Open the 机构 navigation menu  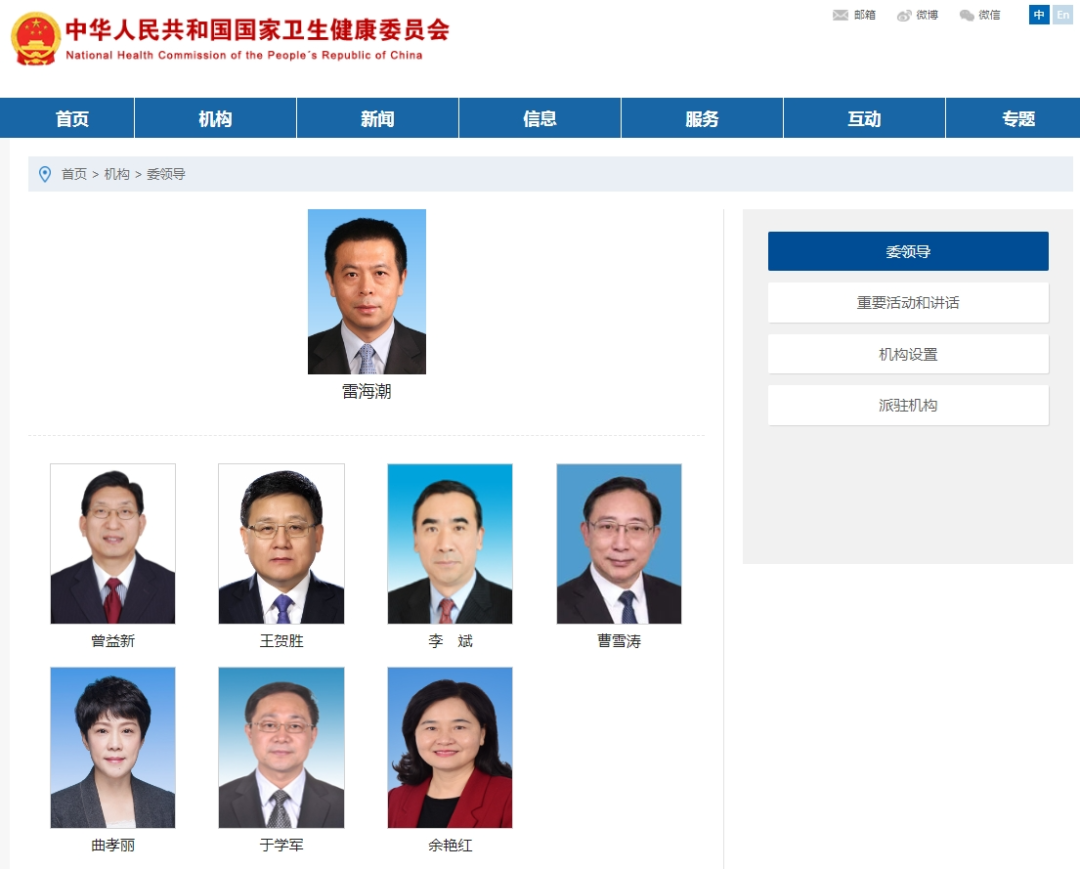[214, 117]
